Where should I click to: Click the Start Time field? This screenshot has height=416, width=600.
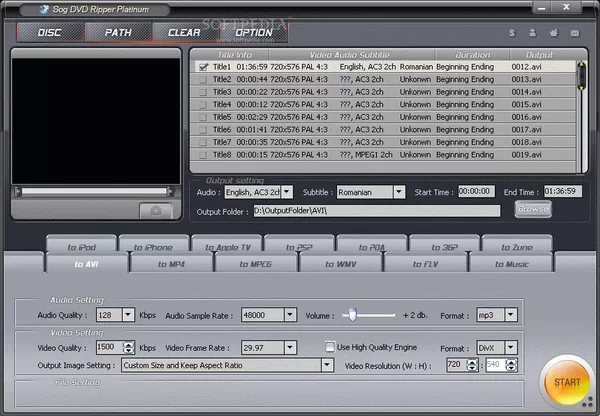[x=476, y=191]
